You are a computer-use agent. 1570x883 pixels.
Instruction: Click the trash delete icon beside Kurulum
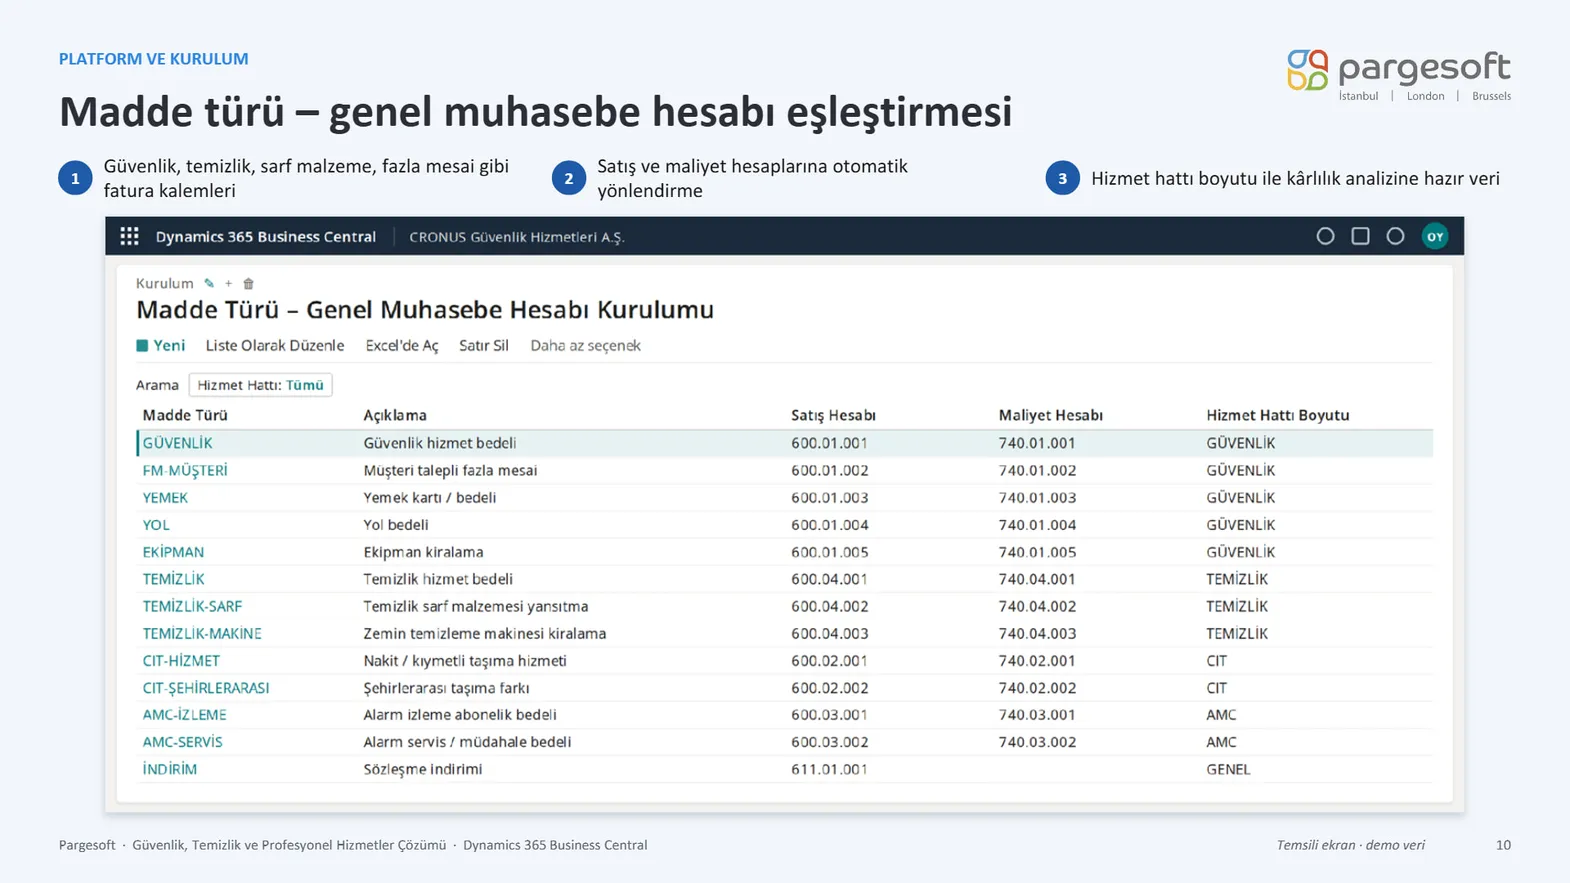point(249,284)
